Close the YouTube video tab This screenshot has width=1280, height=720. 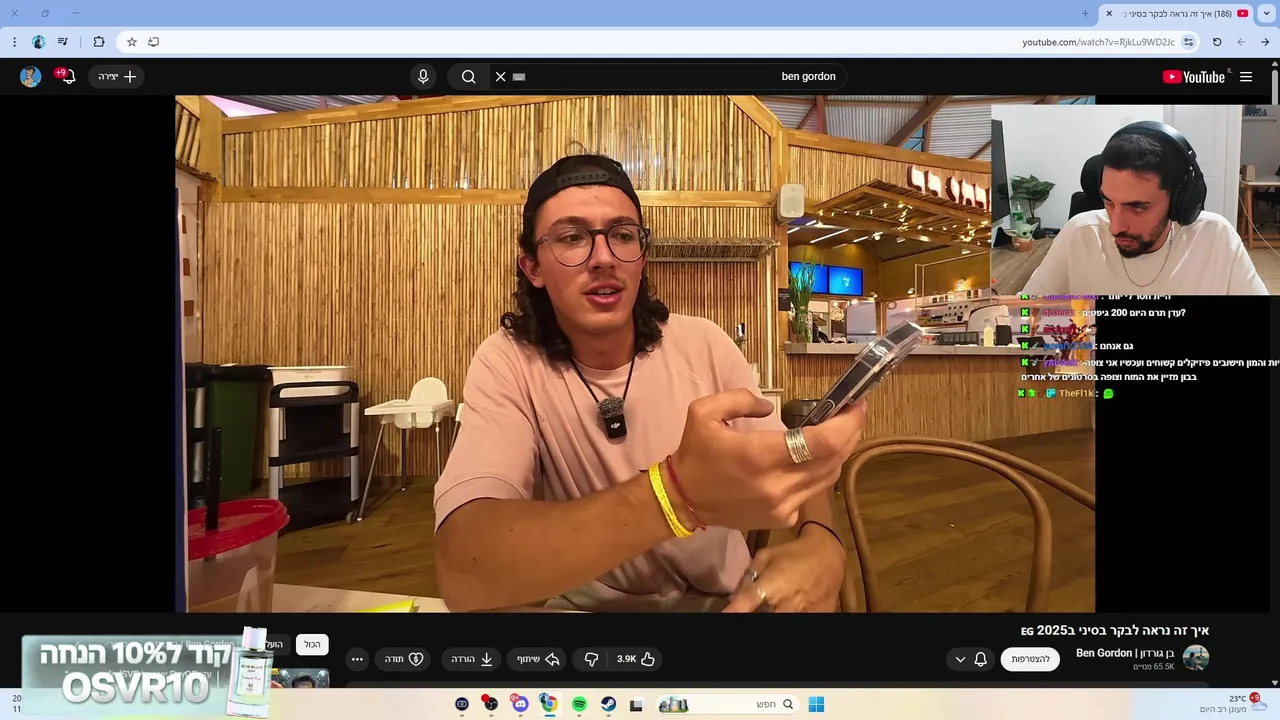[x=1109, y=13]
